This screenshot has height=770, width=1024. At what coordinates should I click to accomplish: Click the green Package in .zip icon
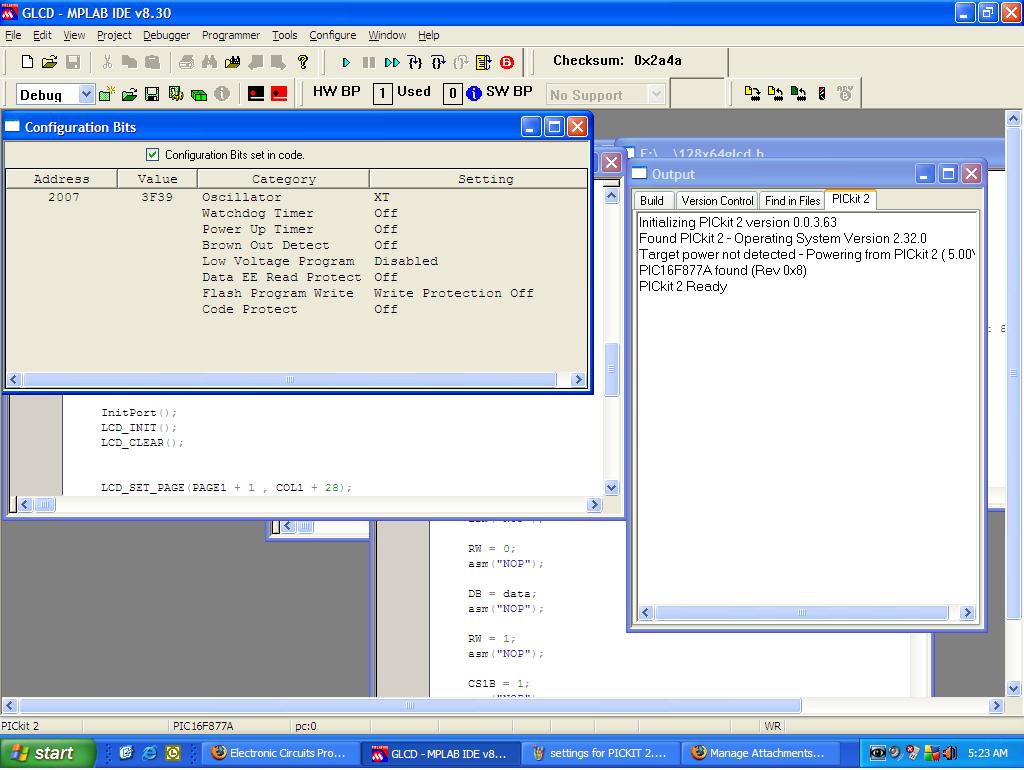(x=199, y=94)
